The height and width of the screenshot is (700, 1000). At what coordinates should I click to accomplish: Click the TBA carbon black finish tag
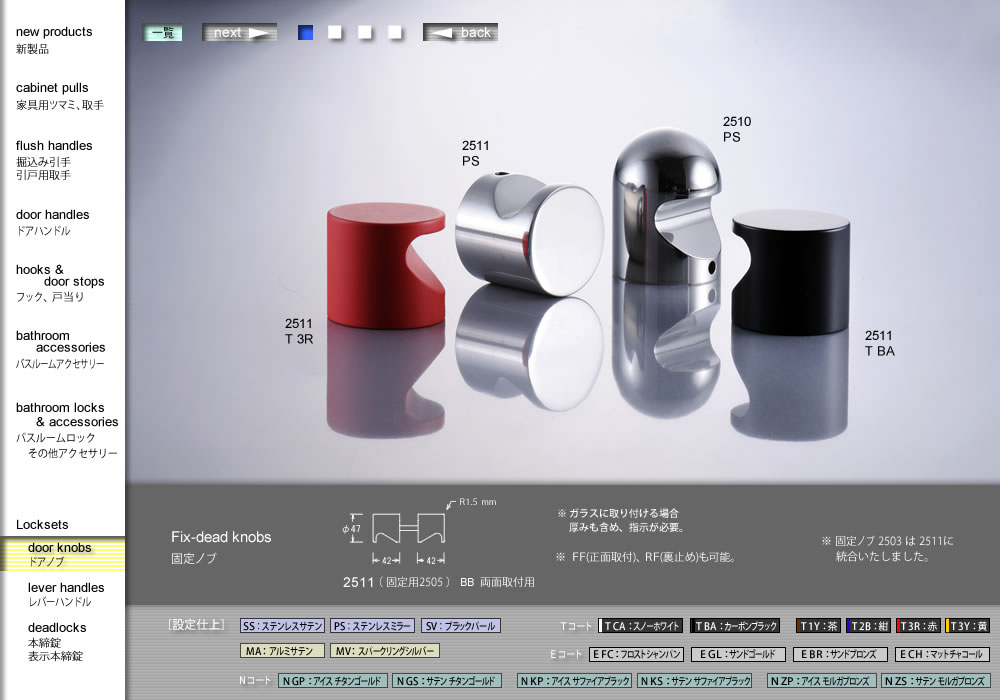[735, 626]
